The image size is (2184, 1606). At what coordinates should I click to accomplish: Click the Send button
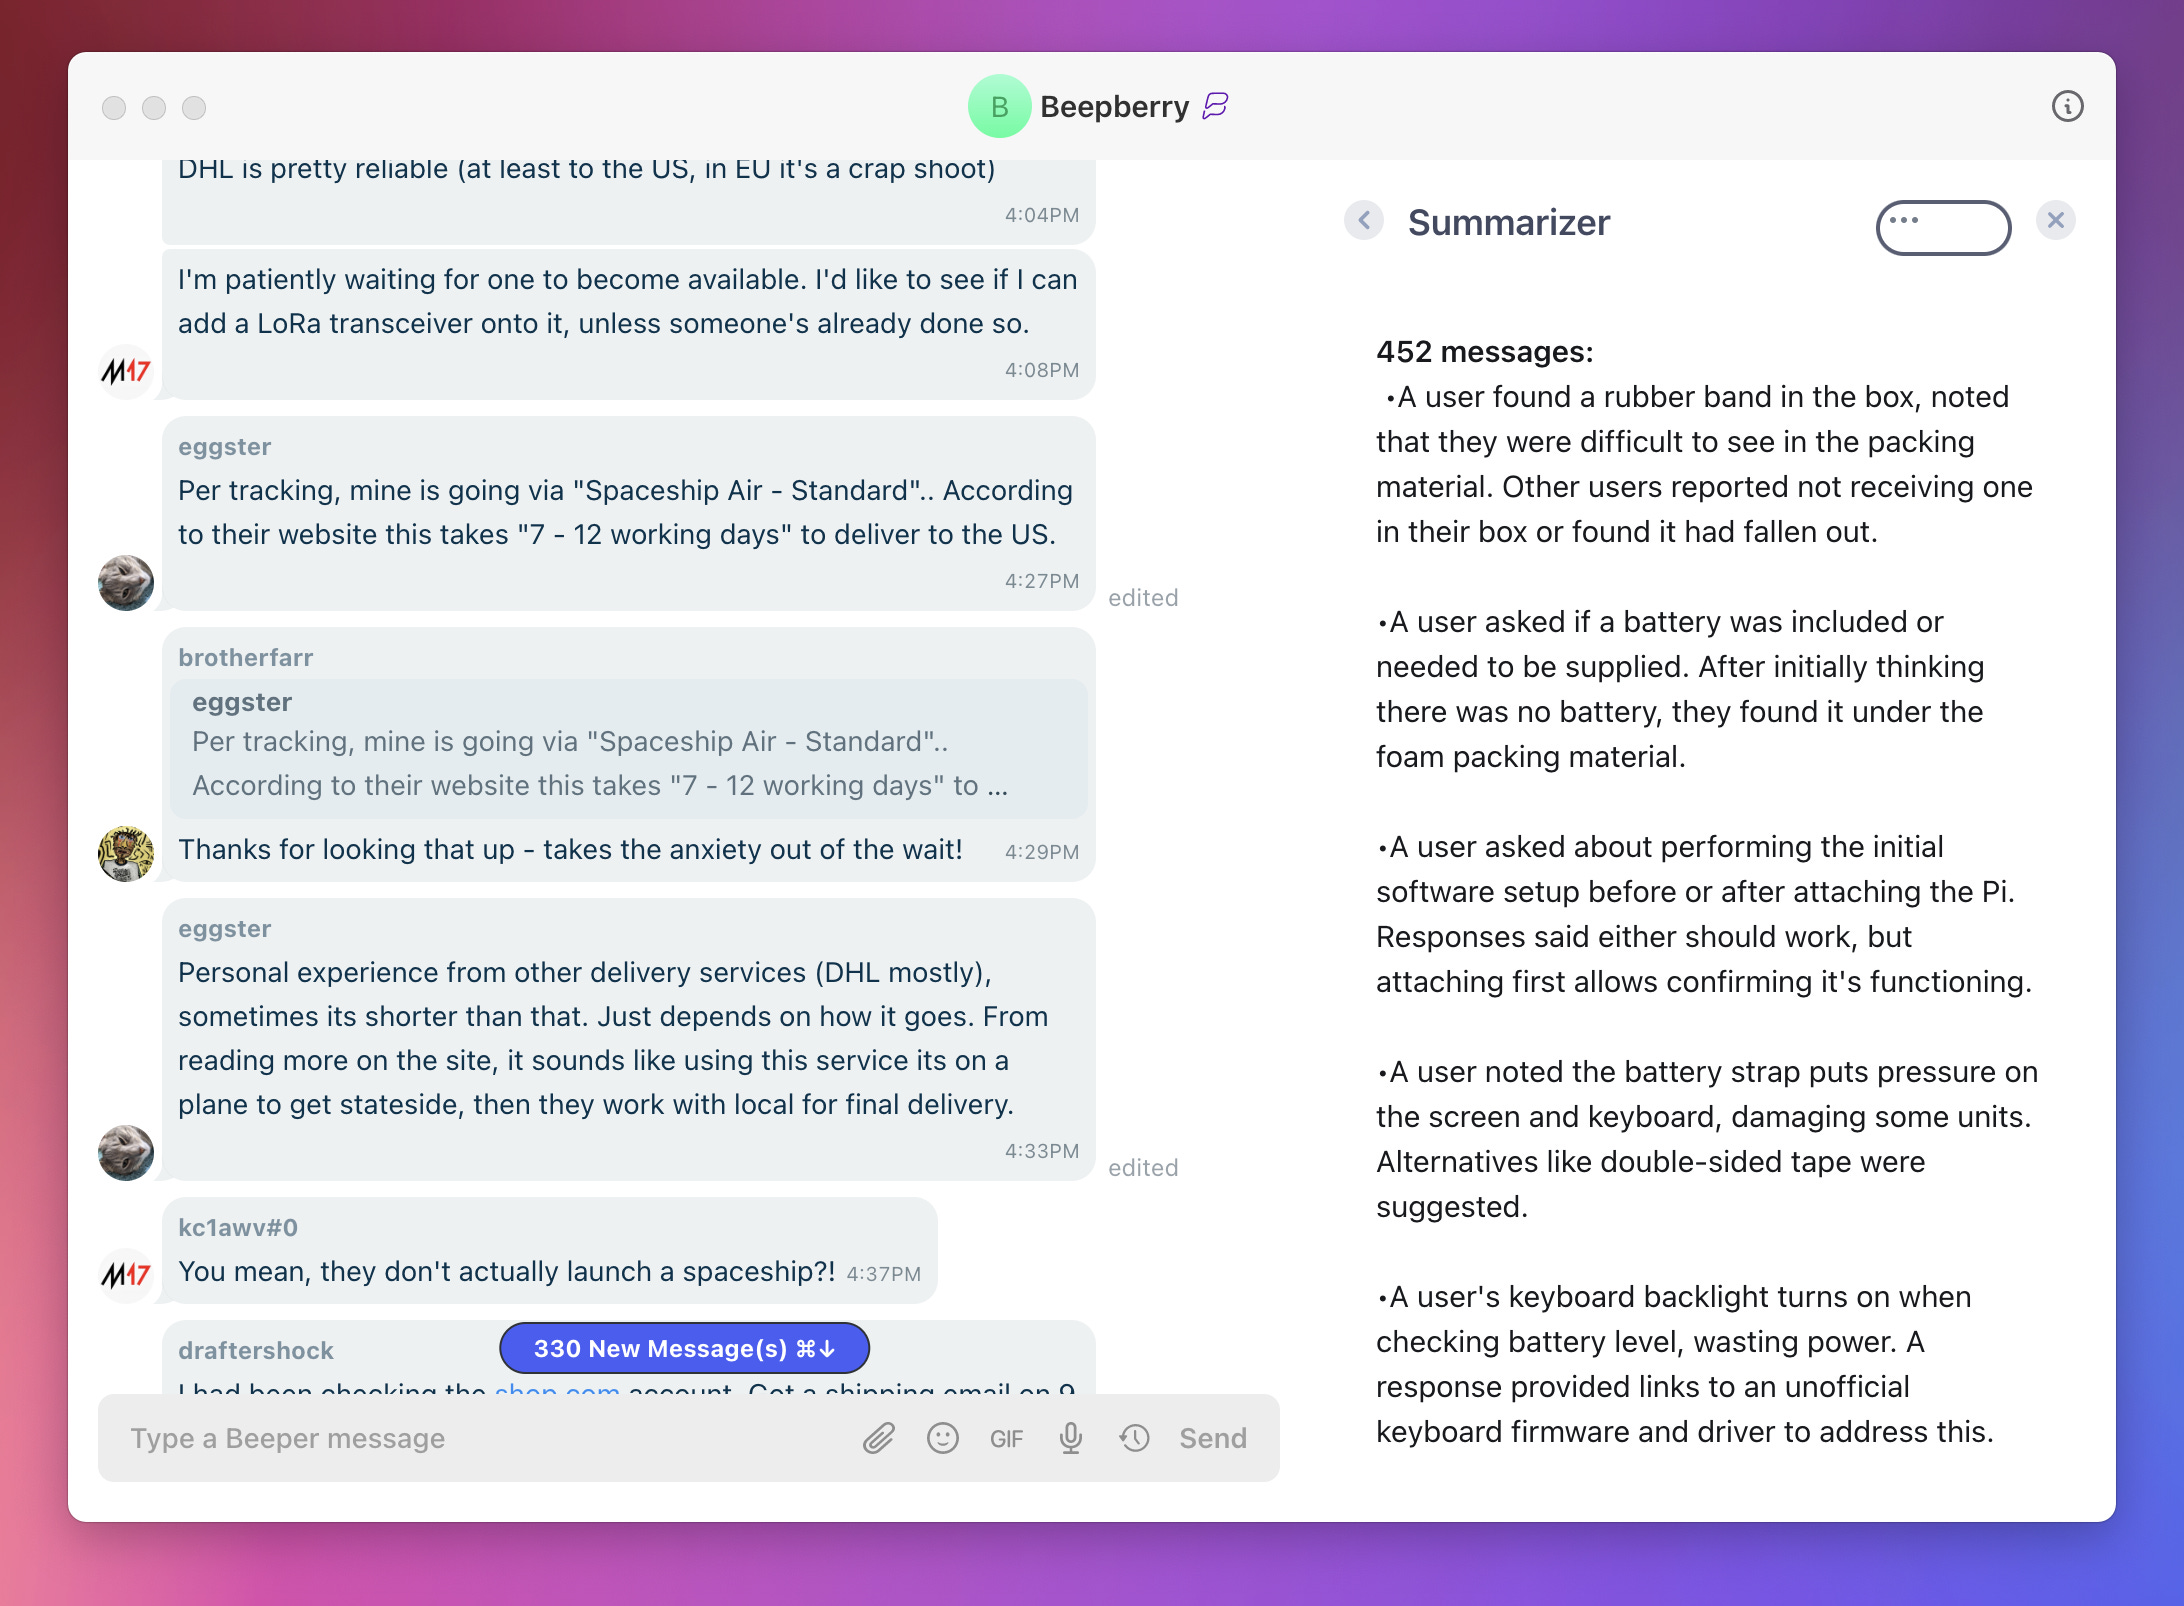pos(1214,1436)
